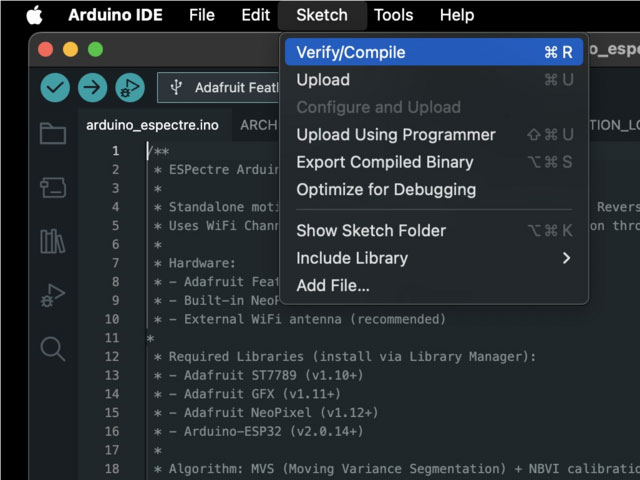The image size is (640, 480).
Task: Click line number 1 in gutter
Action: [116, 151]
